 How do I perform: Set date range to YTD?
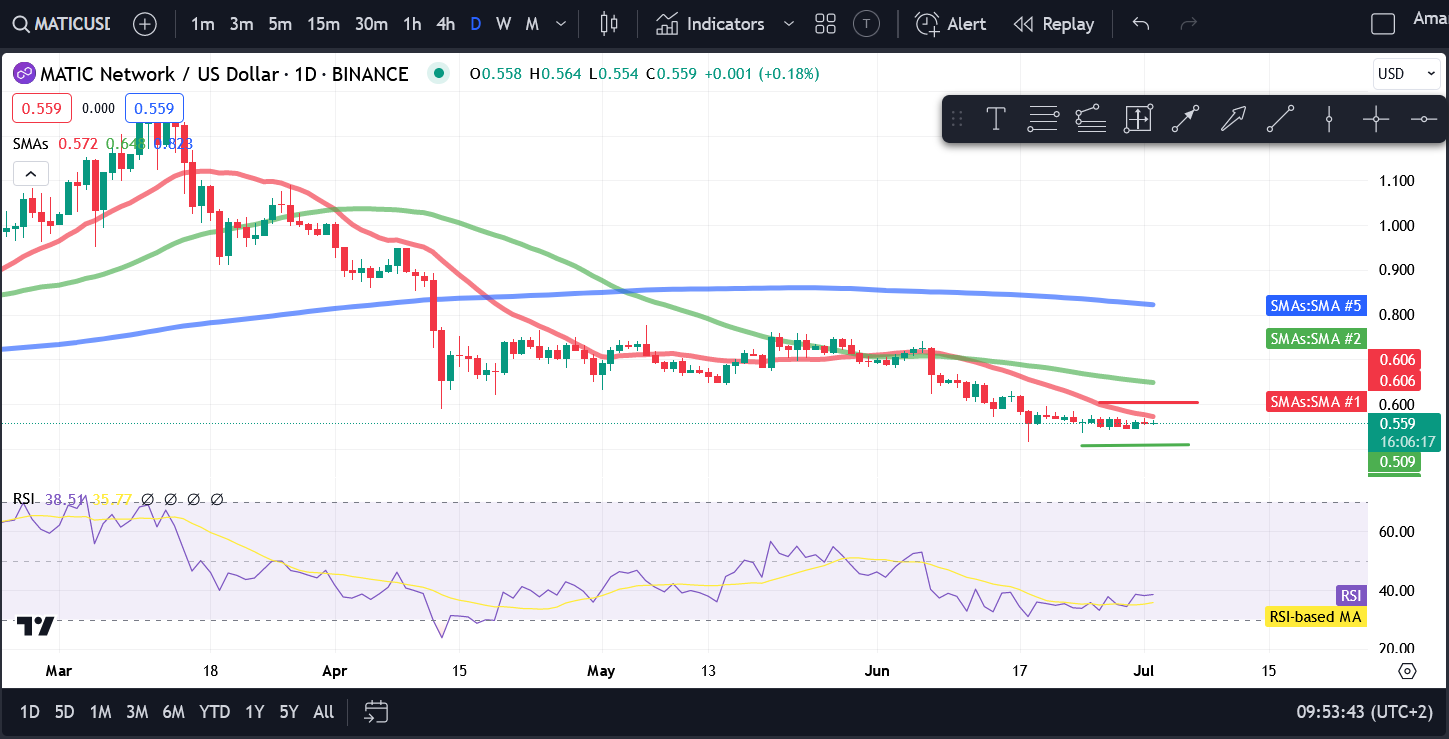215,712
